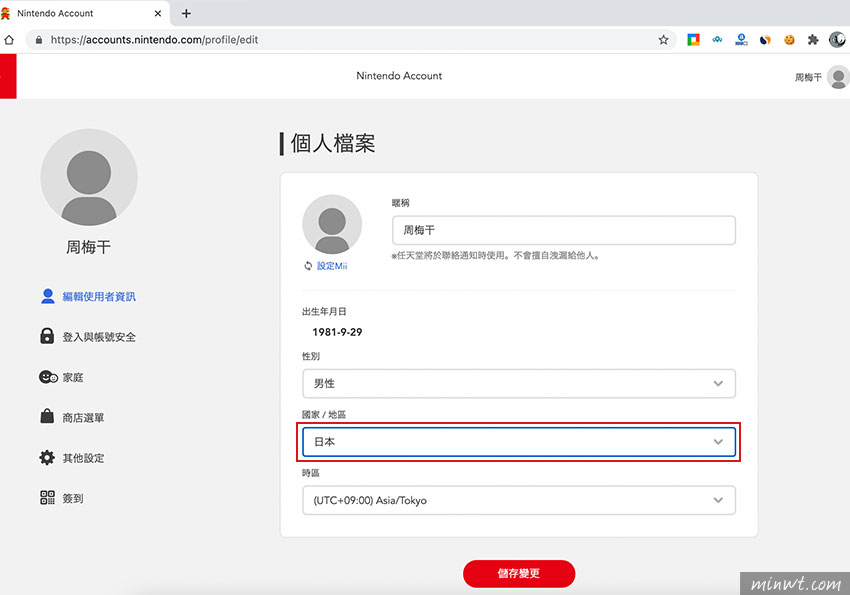Click the gear sidebar icon

coord(47,457)
